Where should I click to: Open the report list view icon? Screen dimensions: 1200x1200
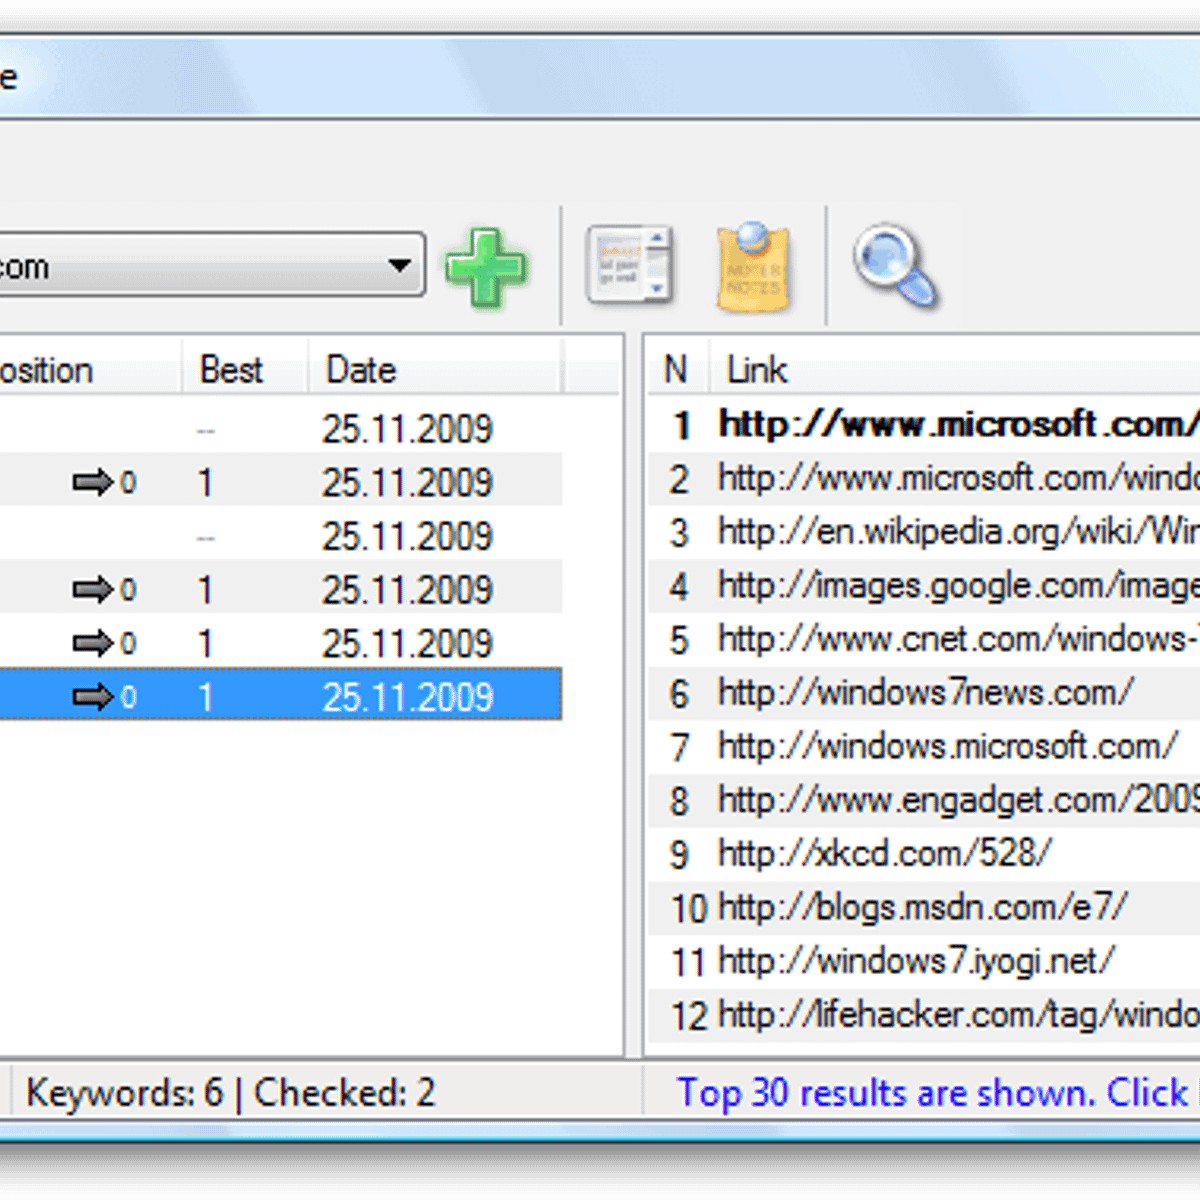click(x=628, y=266)
